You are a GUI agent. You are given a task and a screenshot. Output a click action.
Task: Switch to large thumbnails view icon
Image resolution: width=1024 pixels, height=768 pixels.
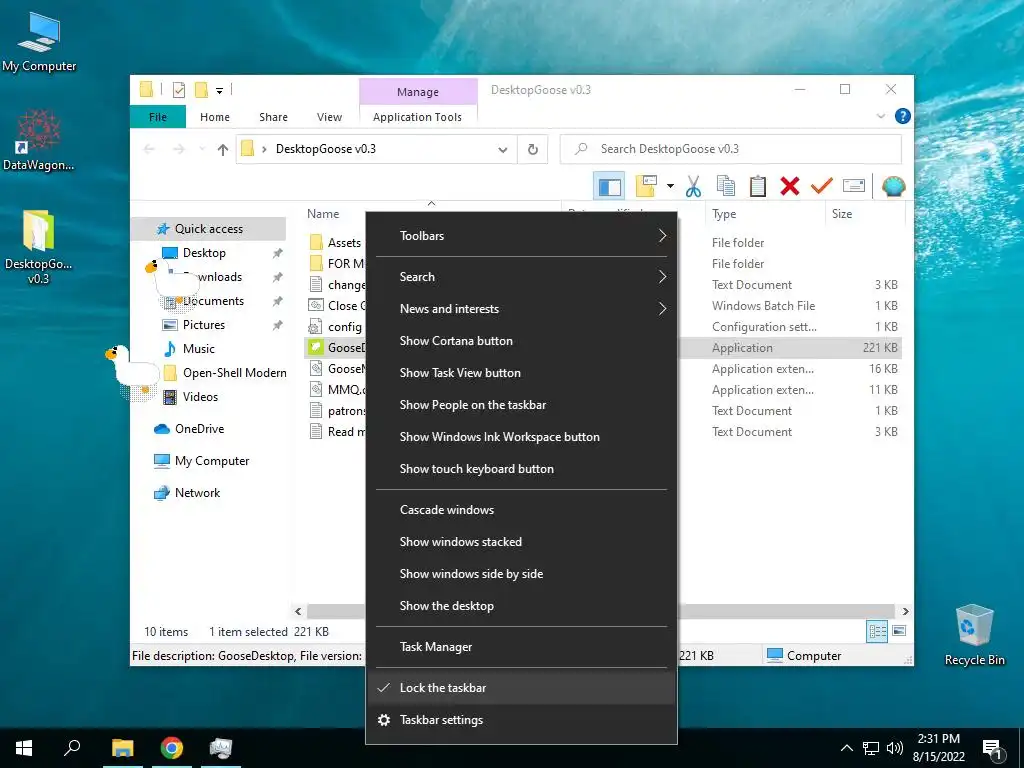click(899, 631)
